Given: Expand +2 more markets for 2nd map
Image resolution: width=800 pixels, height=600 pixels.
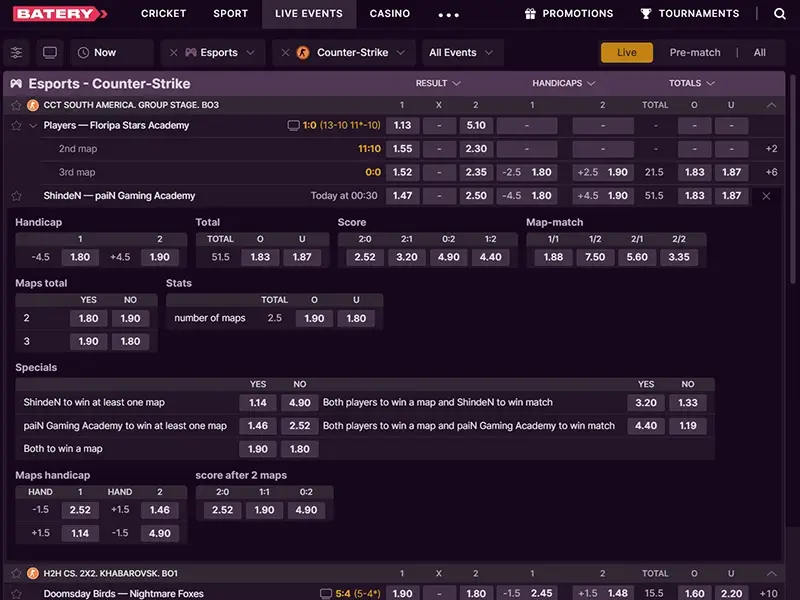Looking at the screenshot, I should [x=771, y=149].
